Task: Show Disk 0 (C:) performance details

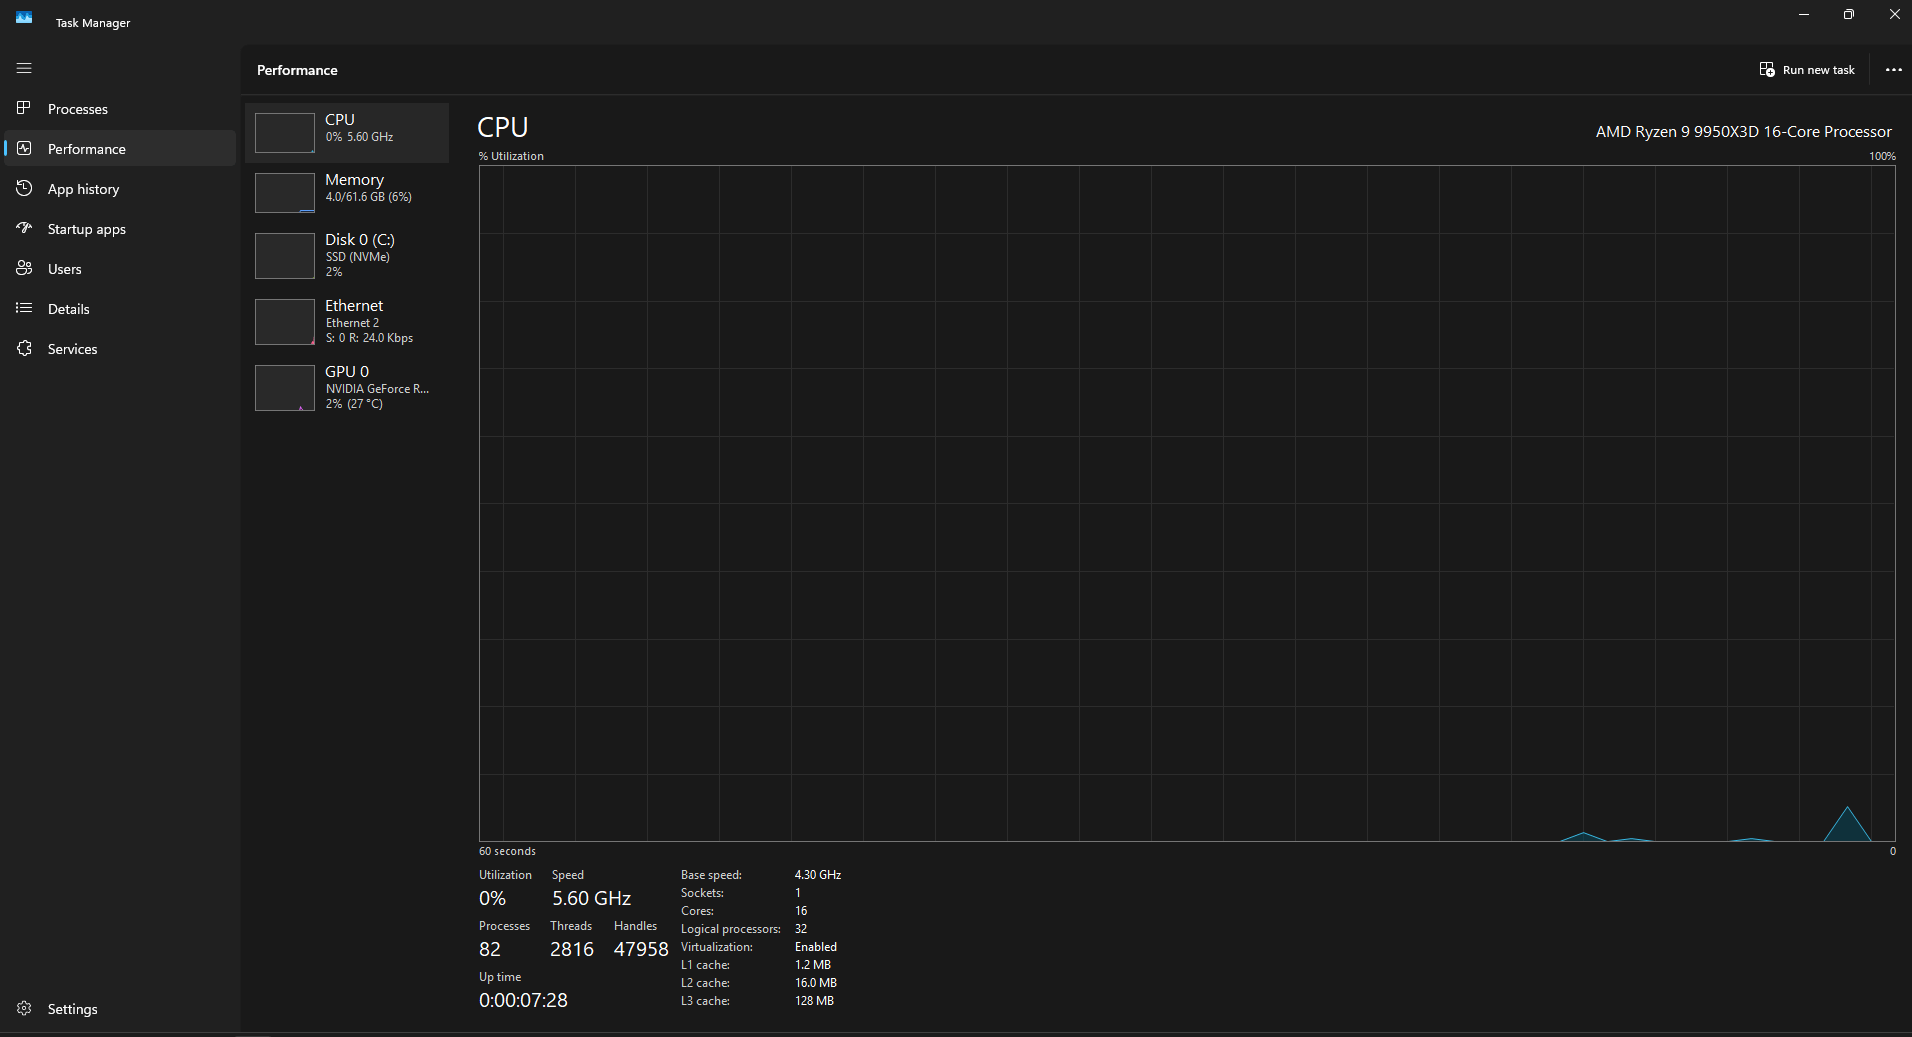Action: pos(347,255)
